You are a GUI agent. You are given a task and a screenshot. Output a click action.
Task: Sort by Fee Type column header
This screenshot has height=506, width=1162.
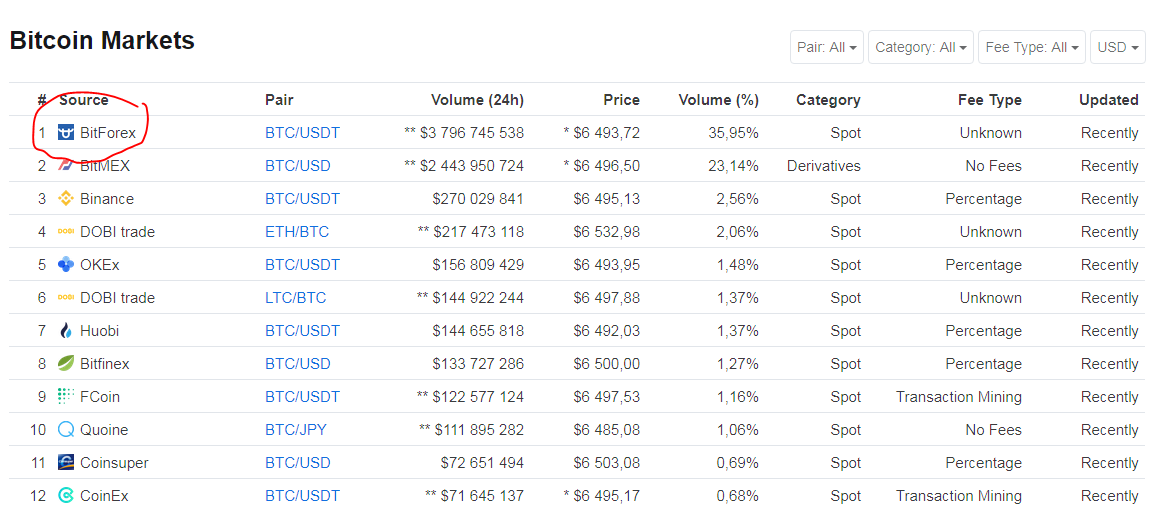point(989,100)
